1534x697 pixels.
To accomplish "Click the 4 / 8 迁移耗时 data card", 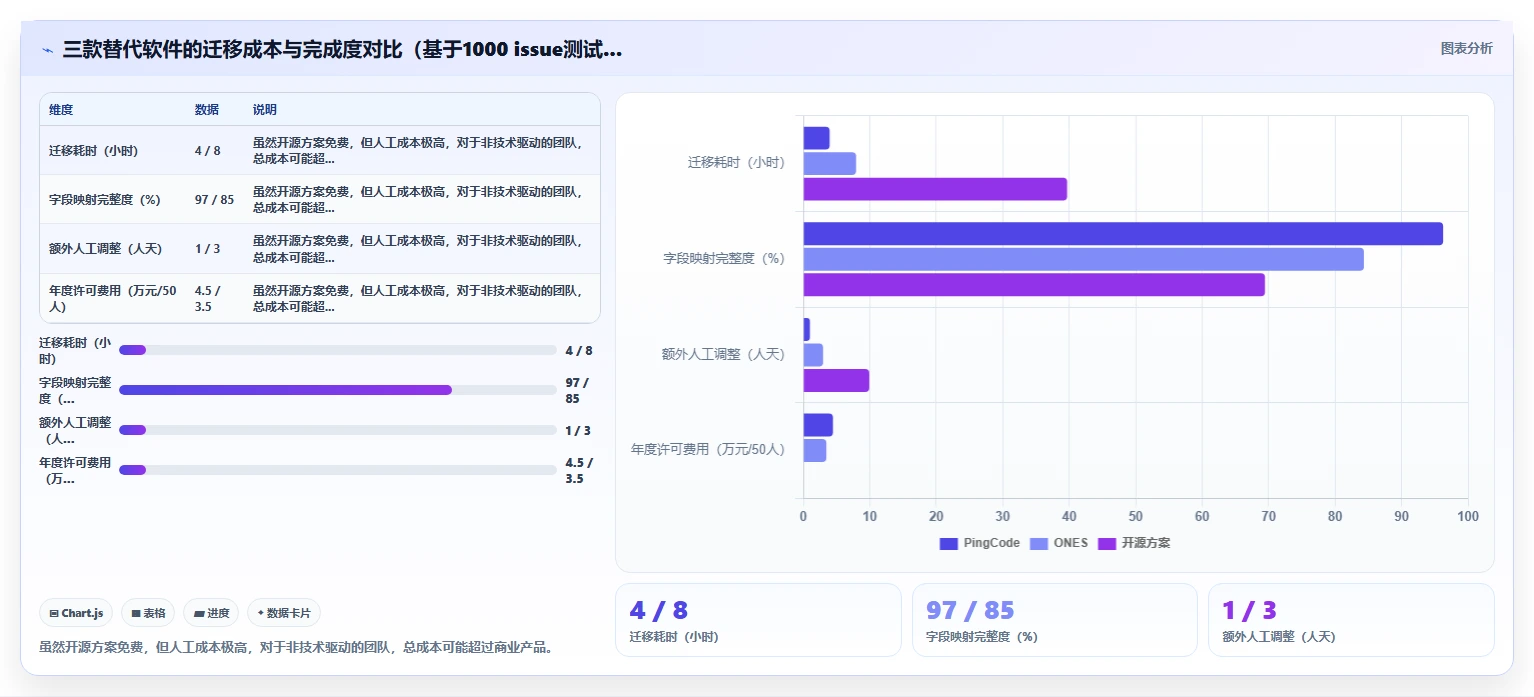I will click(758, 620).
